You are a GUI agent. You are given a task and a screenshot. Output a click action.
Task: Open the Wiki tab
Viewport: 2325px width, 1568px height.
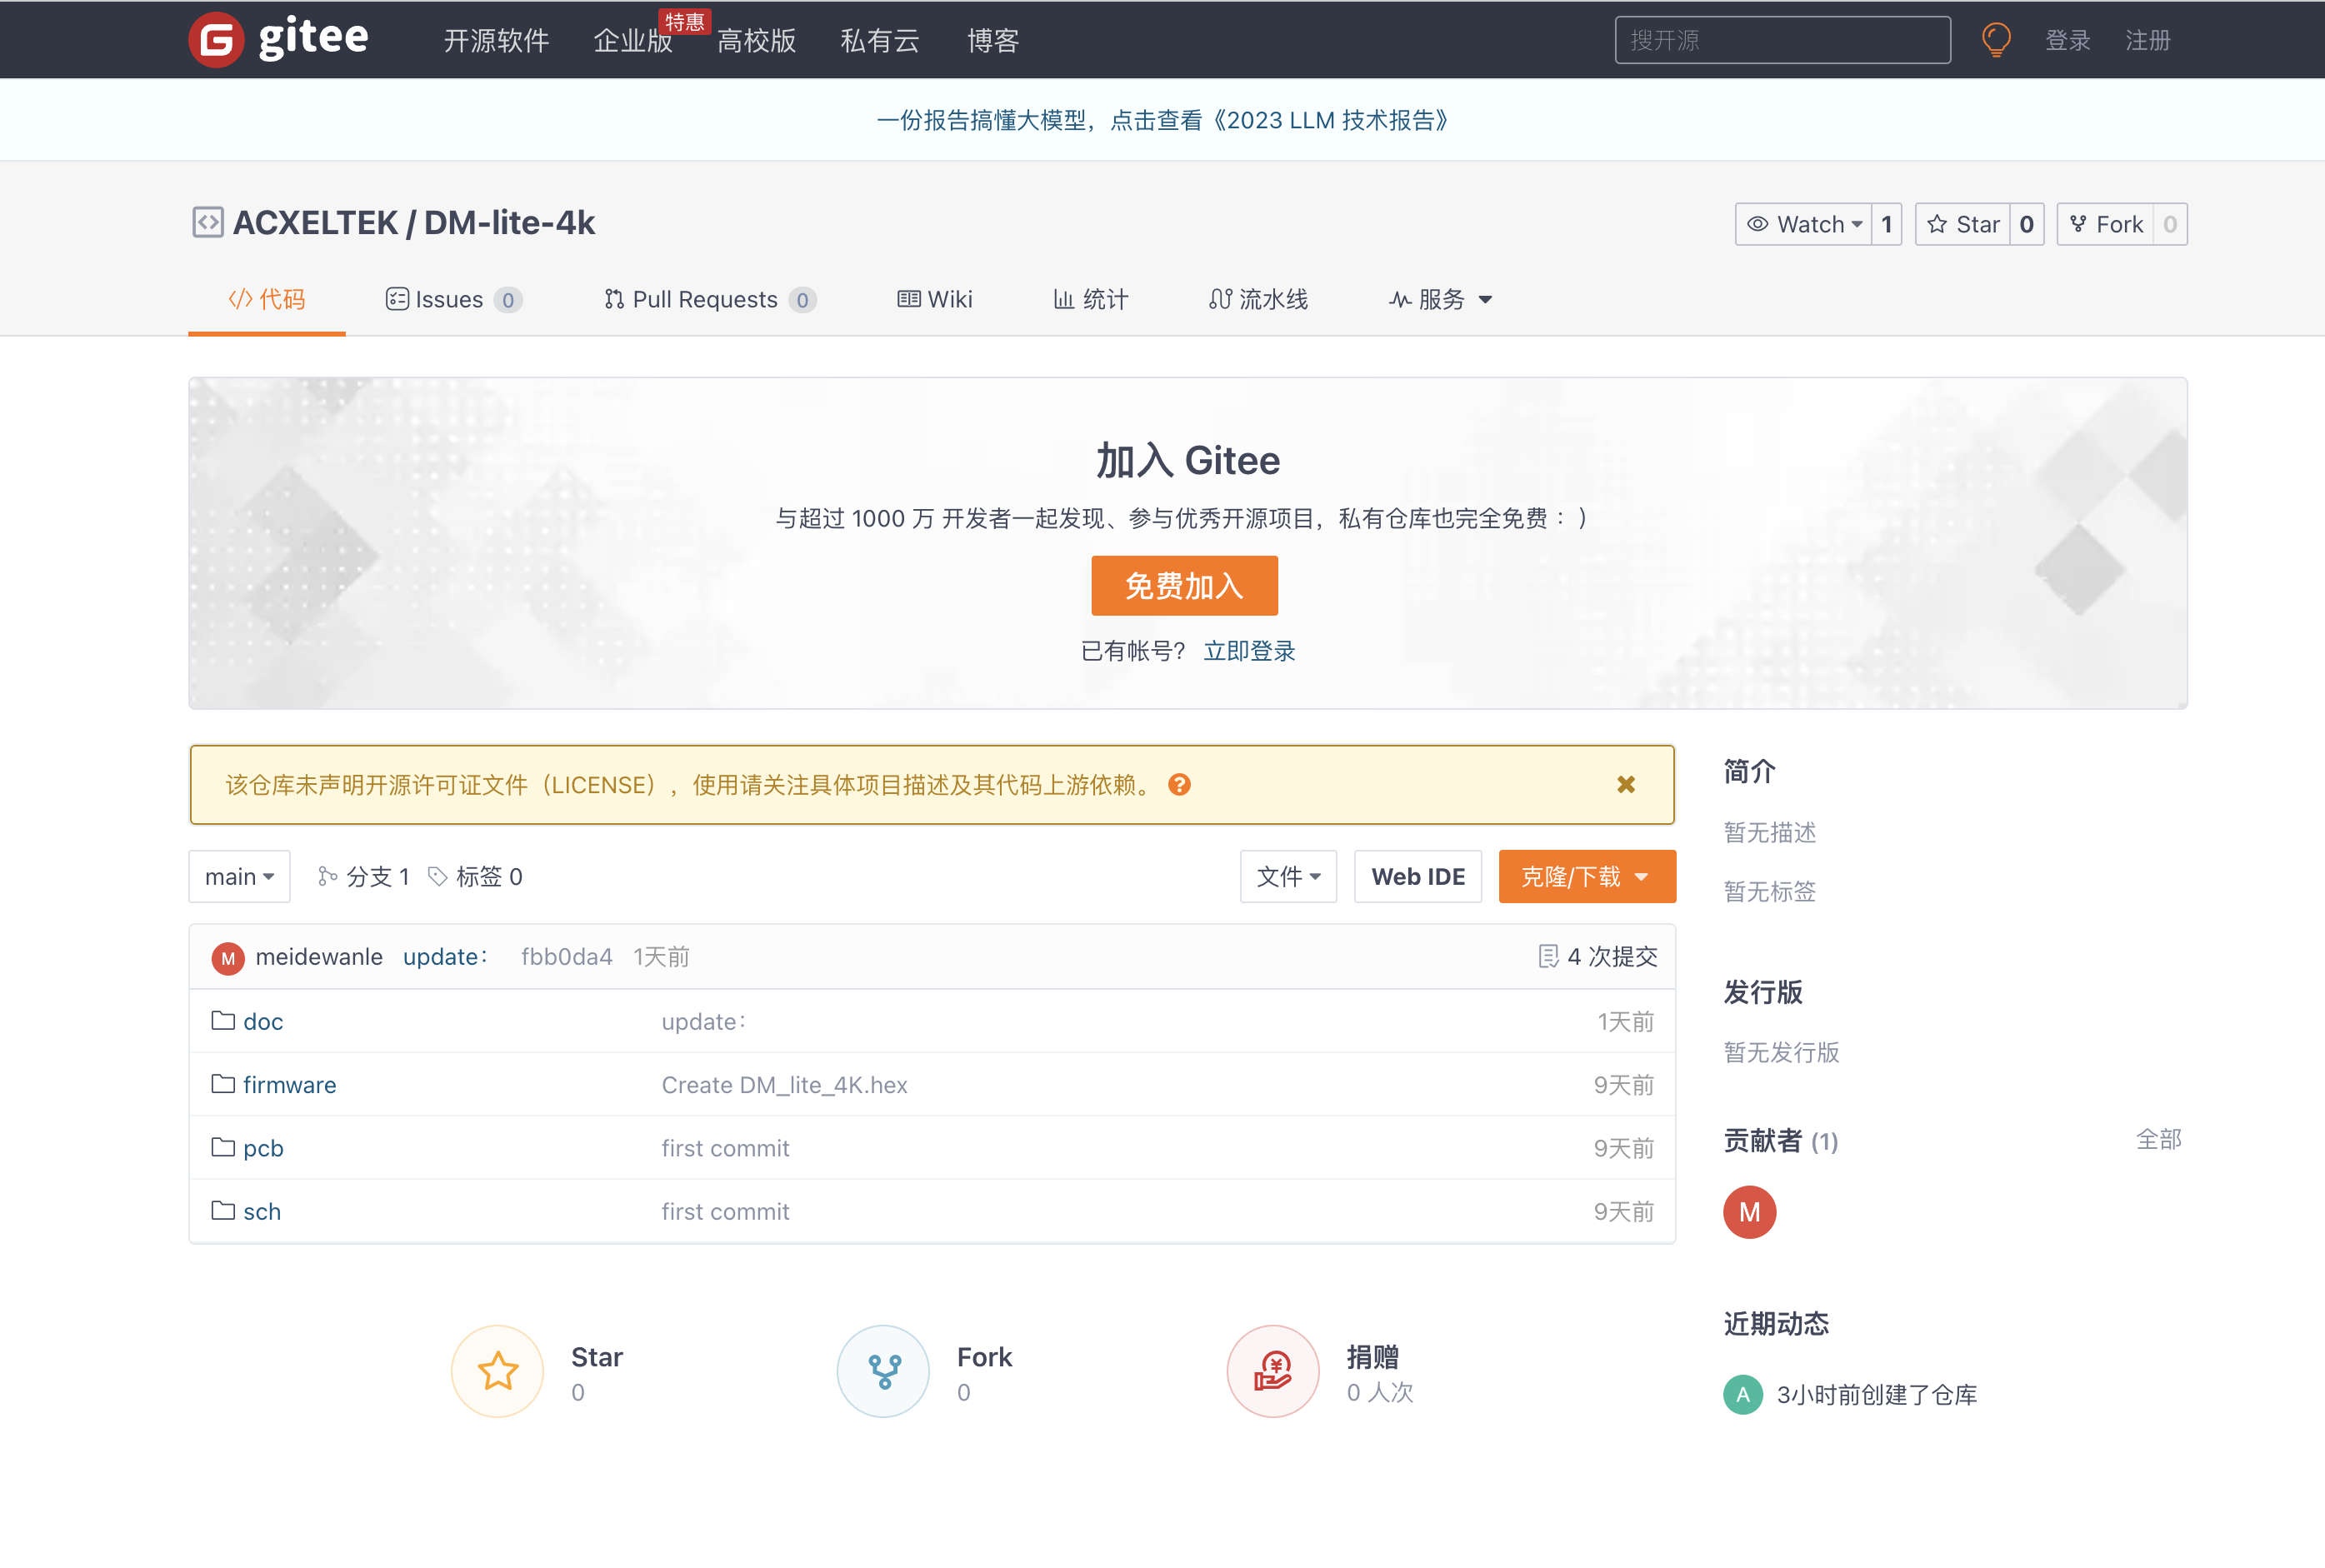click(934, 299)
